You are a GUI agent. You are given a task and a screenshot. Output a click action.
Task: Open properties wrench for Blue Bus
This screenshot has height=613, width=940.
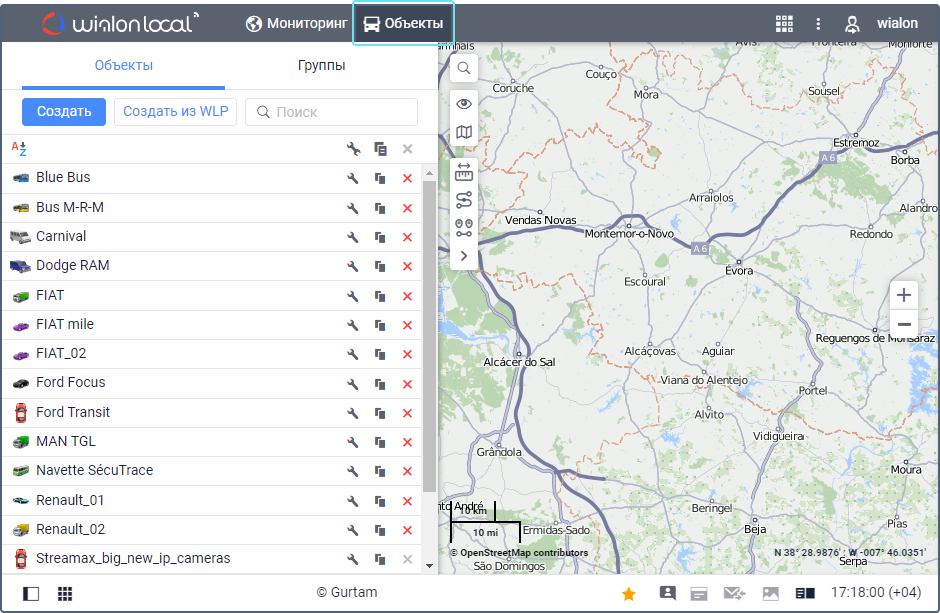(353, 179)
